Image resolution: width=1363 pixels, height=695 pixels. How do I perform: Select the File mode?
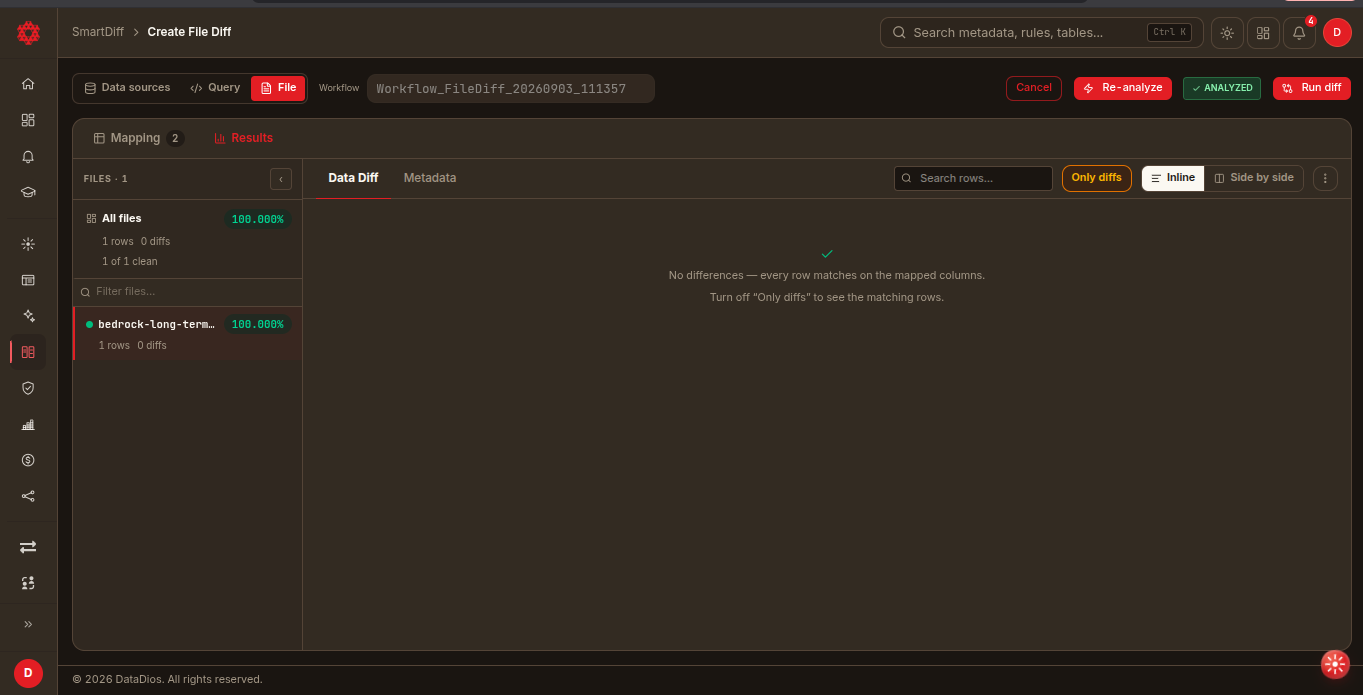pyautogui.click(x=278, y=88)
